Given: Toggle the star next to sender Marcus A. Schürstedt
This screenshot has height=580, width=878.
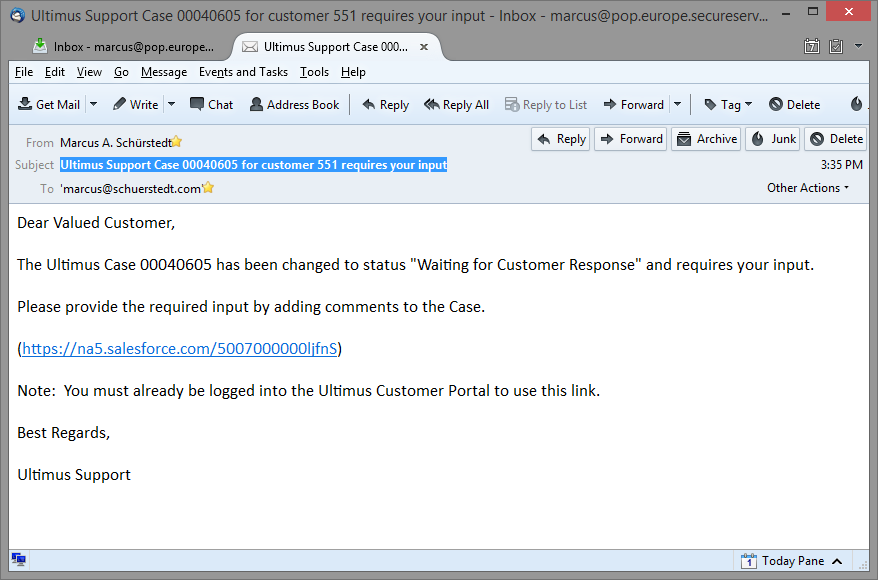Looking at the screenshot, I should tap(177, 142).
